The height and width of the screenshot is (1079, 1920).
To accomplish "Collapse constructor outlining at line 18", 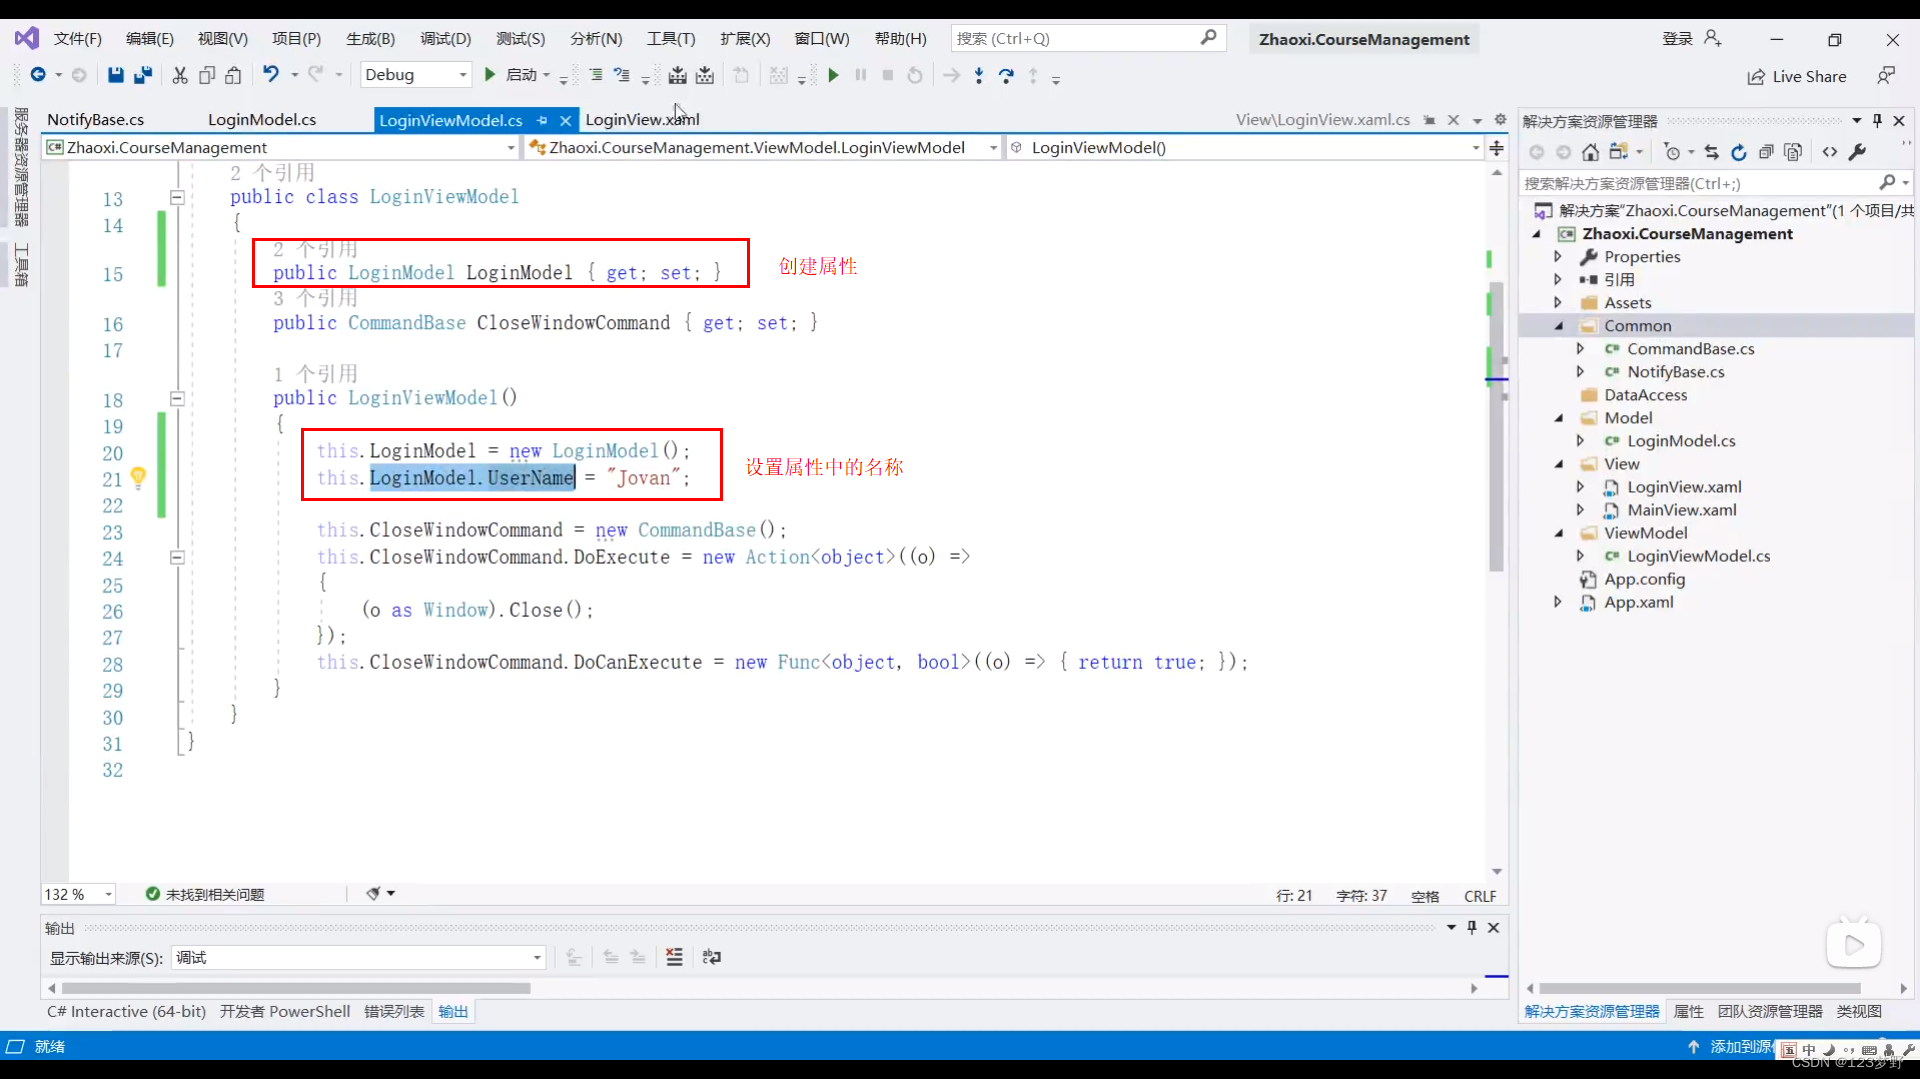I will [x=177, y=398].
